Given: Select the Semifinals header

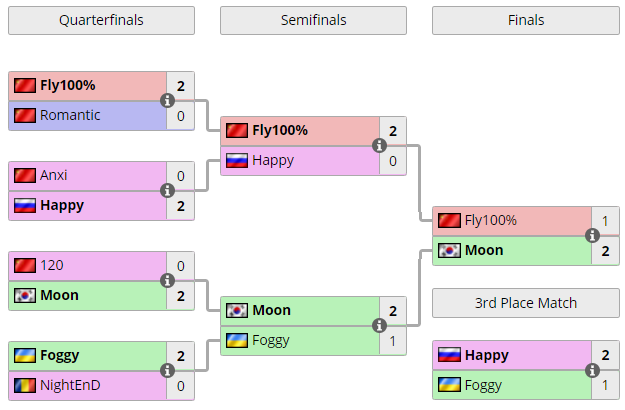Looking at the screenshot, I should tap(313, 20).
